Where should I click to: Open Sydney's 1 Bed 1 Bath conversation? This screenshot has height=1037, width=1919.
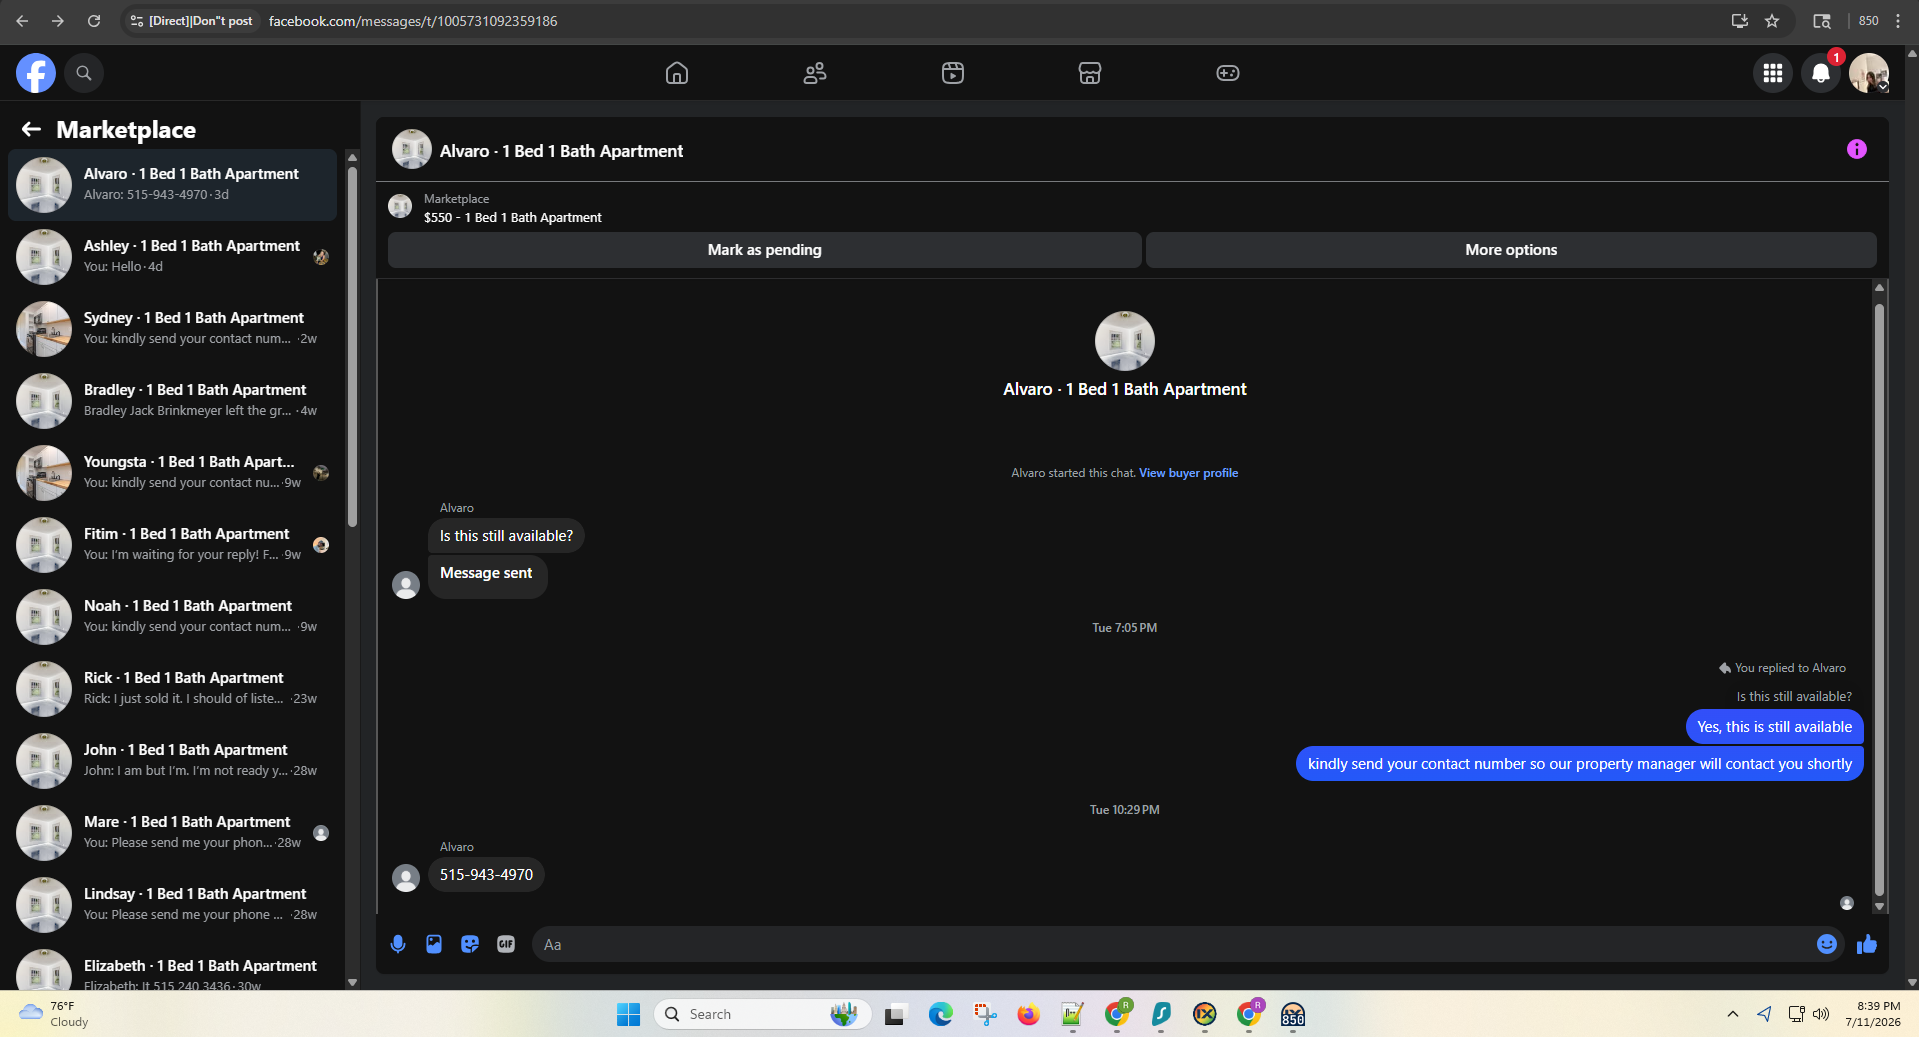coord(172,329)
